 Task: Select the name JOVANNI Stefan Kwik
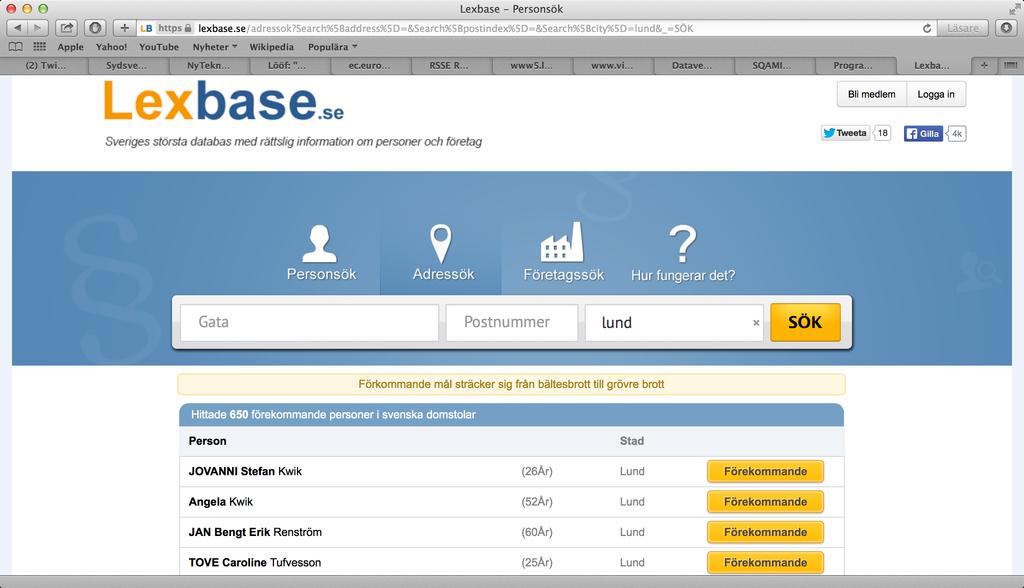pos(245,471)
